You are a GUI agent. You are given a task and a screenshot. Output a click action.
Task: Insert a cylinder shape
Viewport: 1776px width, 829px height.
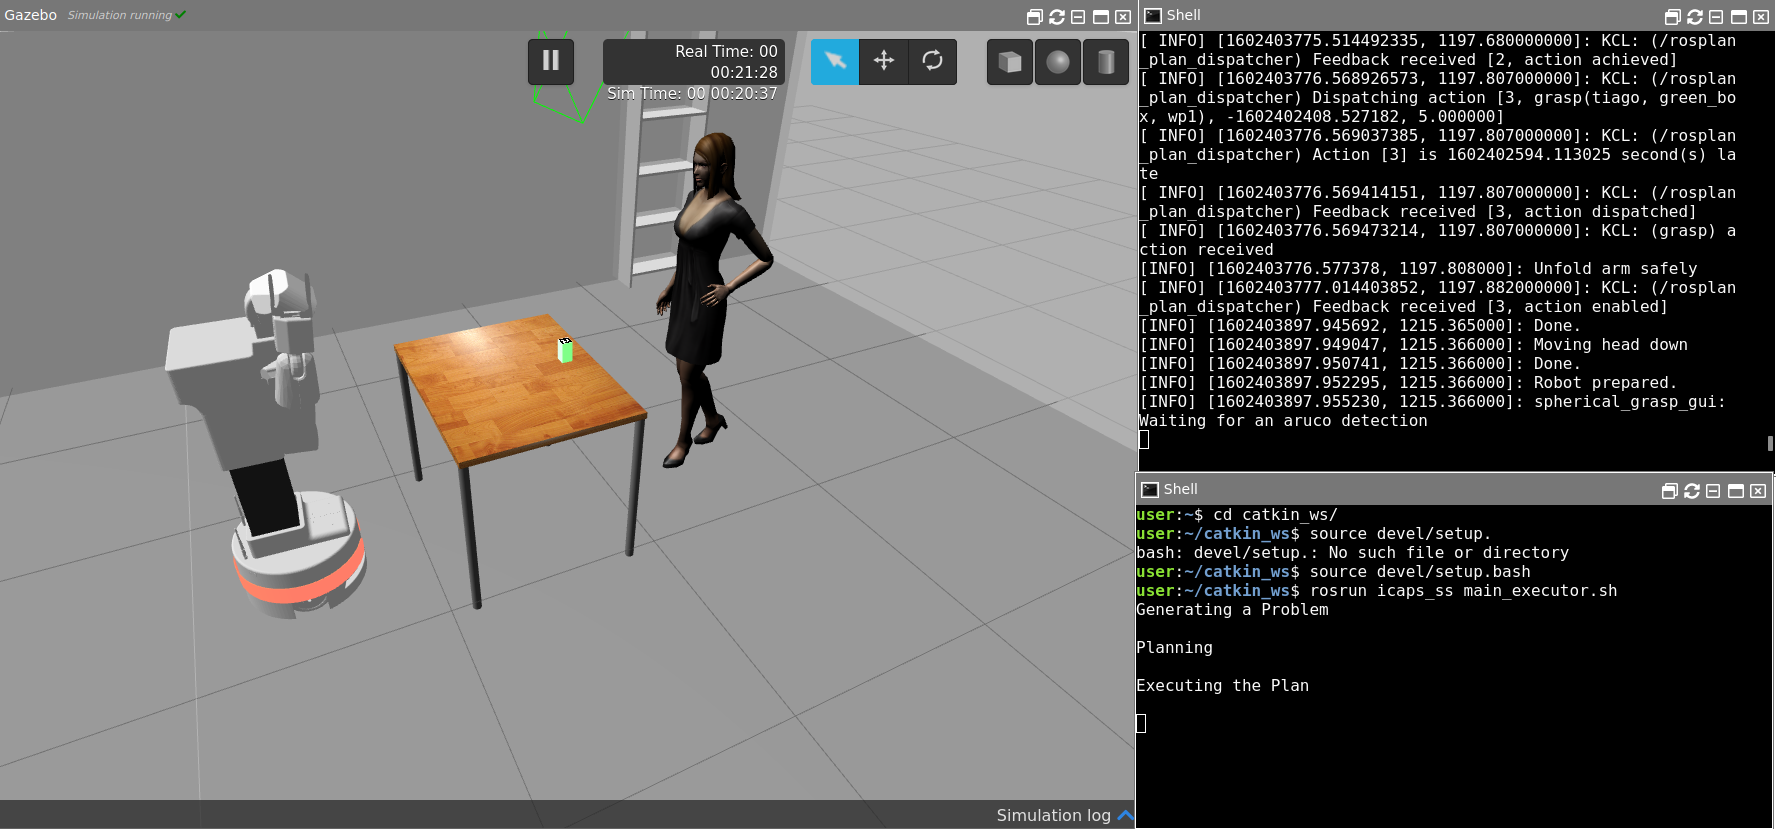click(1106, 62)
